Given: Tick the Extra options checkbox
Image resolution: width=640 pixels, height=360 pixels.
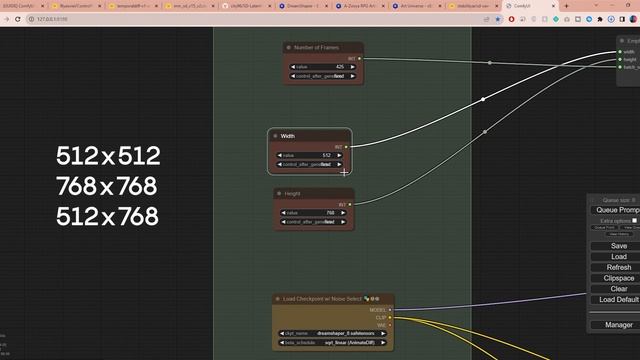Looking at the screenshot, I should click(x=634, y=220).
